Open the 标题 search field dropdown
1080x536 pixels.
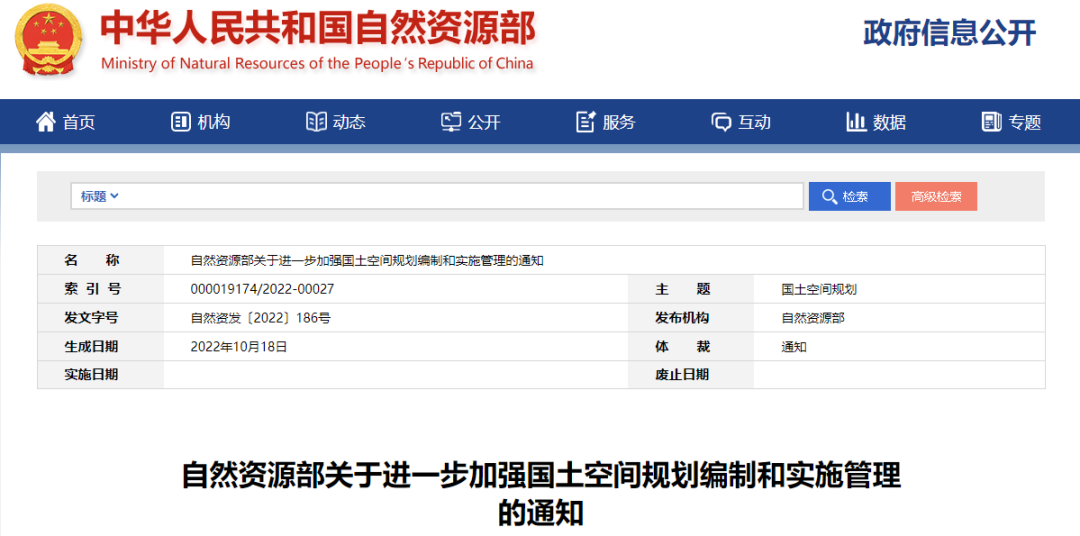coord(100,196)
